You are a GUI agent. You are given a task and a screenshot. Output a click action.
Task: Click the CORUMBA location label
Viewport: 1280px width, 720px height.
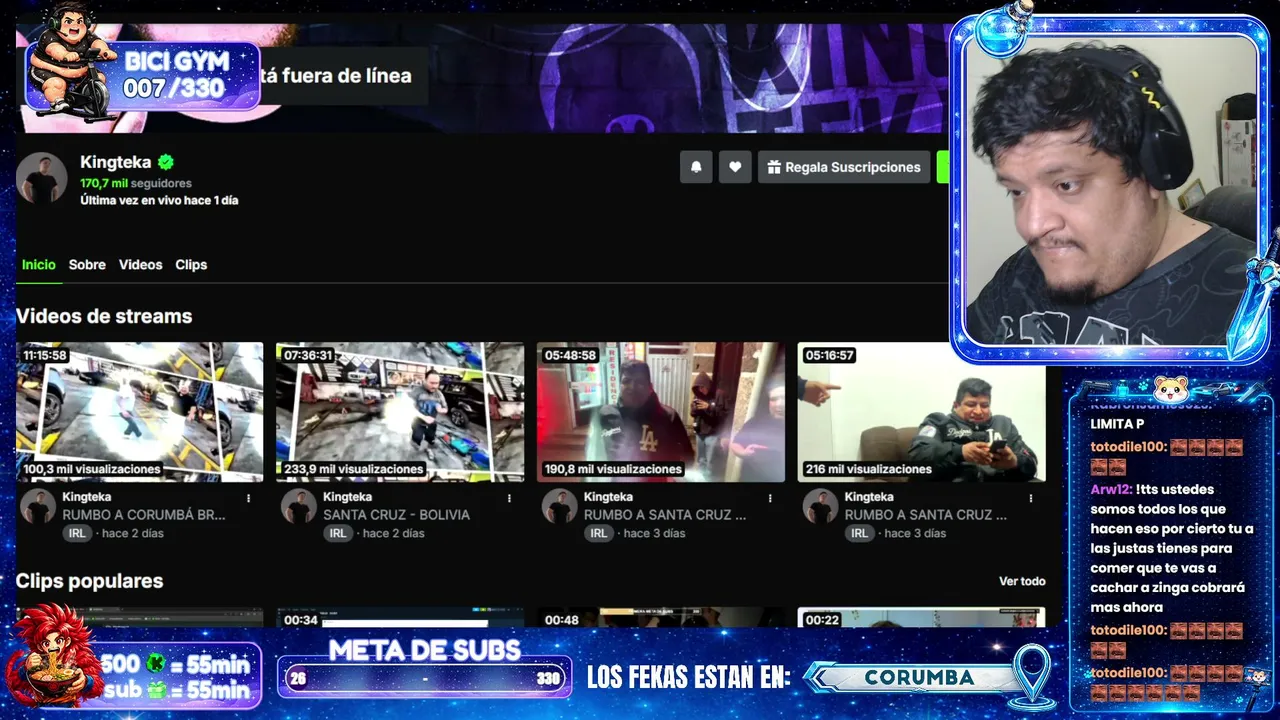point(919,677)
